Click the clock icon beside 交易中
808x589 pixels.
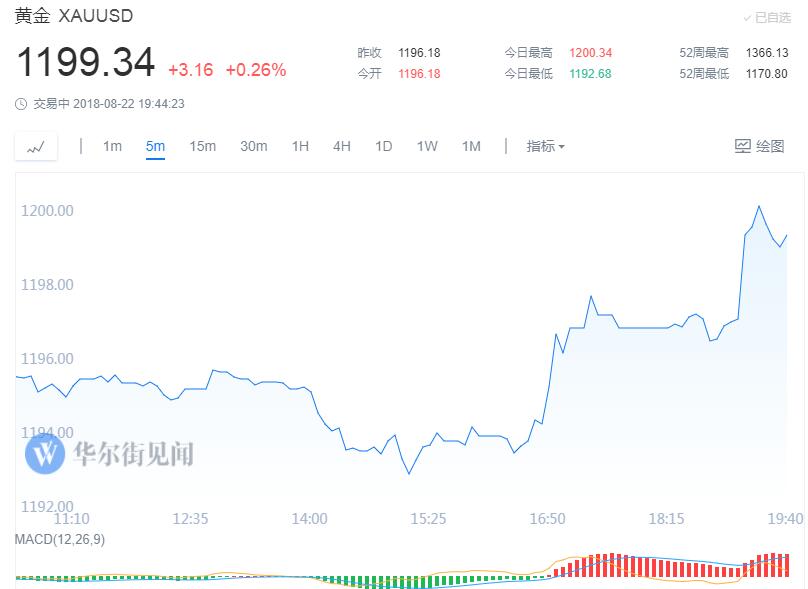point(21,104)
